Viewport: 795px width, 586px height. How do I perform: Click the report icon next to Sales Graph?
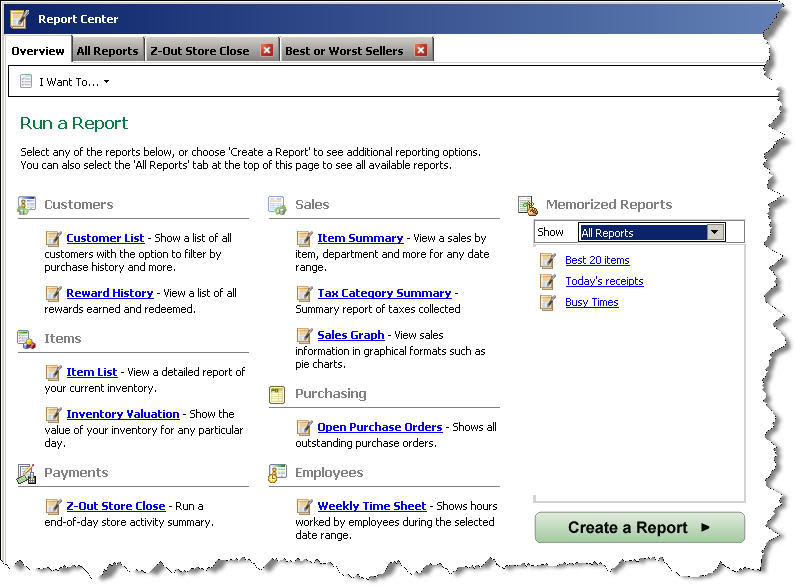(304, 336)
